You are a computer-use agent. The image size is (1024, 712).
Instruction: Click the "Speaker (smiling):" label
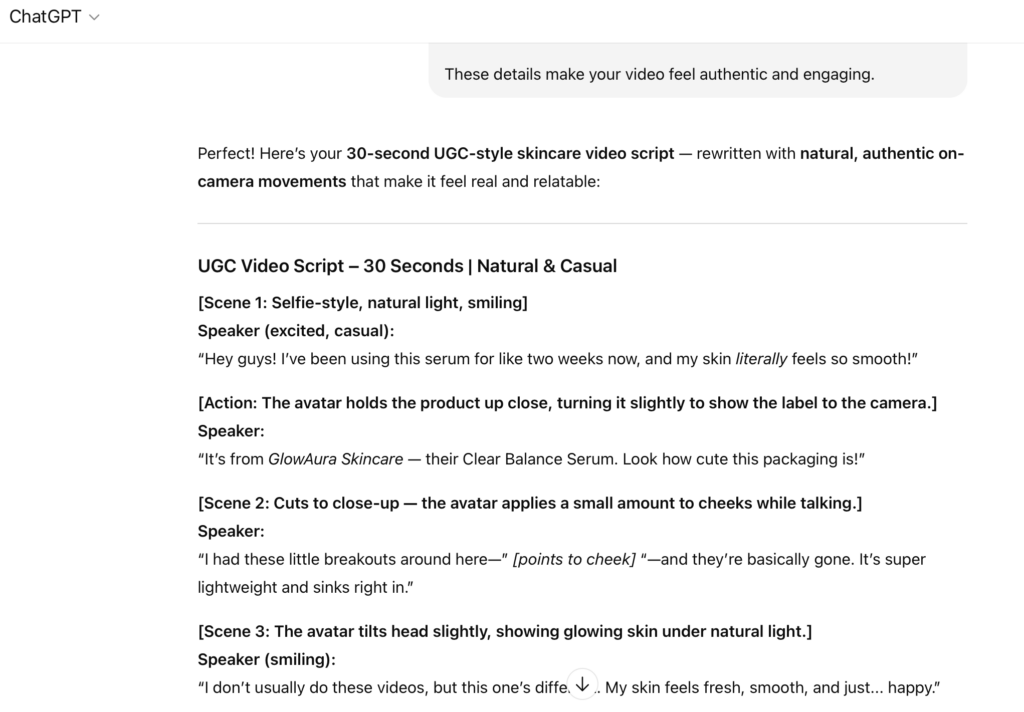click(x=266, y=660)
